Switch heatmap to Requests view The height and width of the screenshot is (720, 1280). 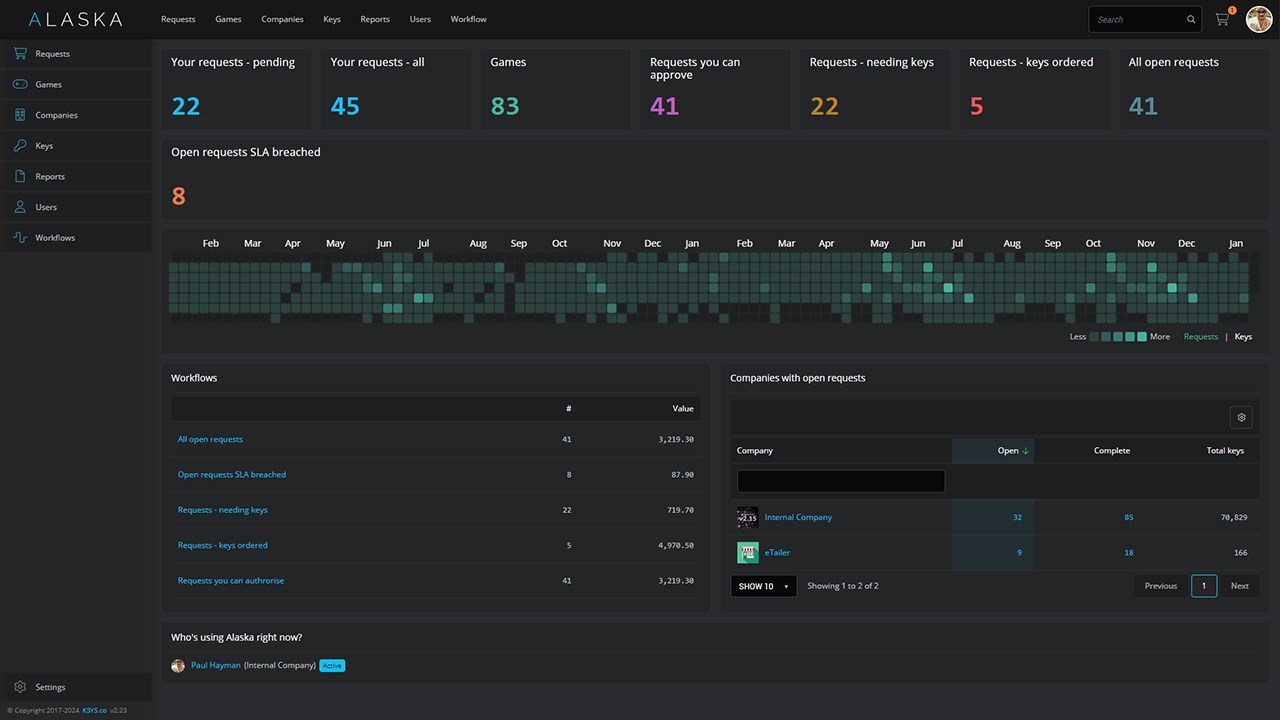[x=1200, y=337]
